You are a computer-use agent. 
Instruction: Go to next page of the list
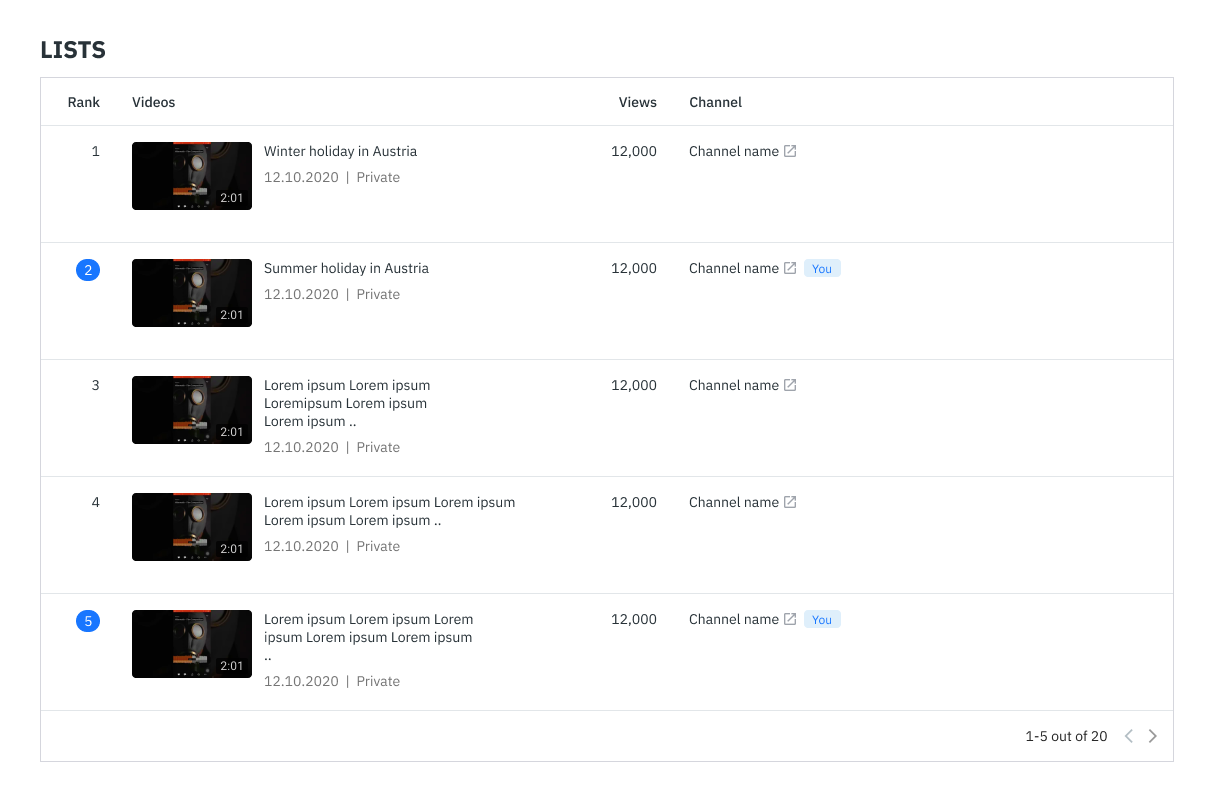1153,736
